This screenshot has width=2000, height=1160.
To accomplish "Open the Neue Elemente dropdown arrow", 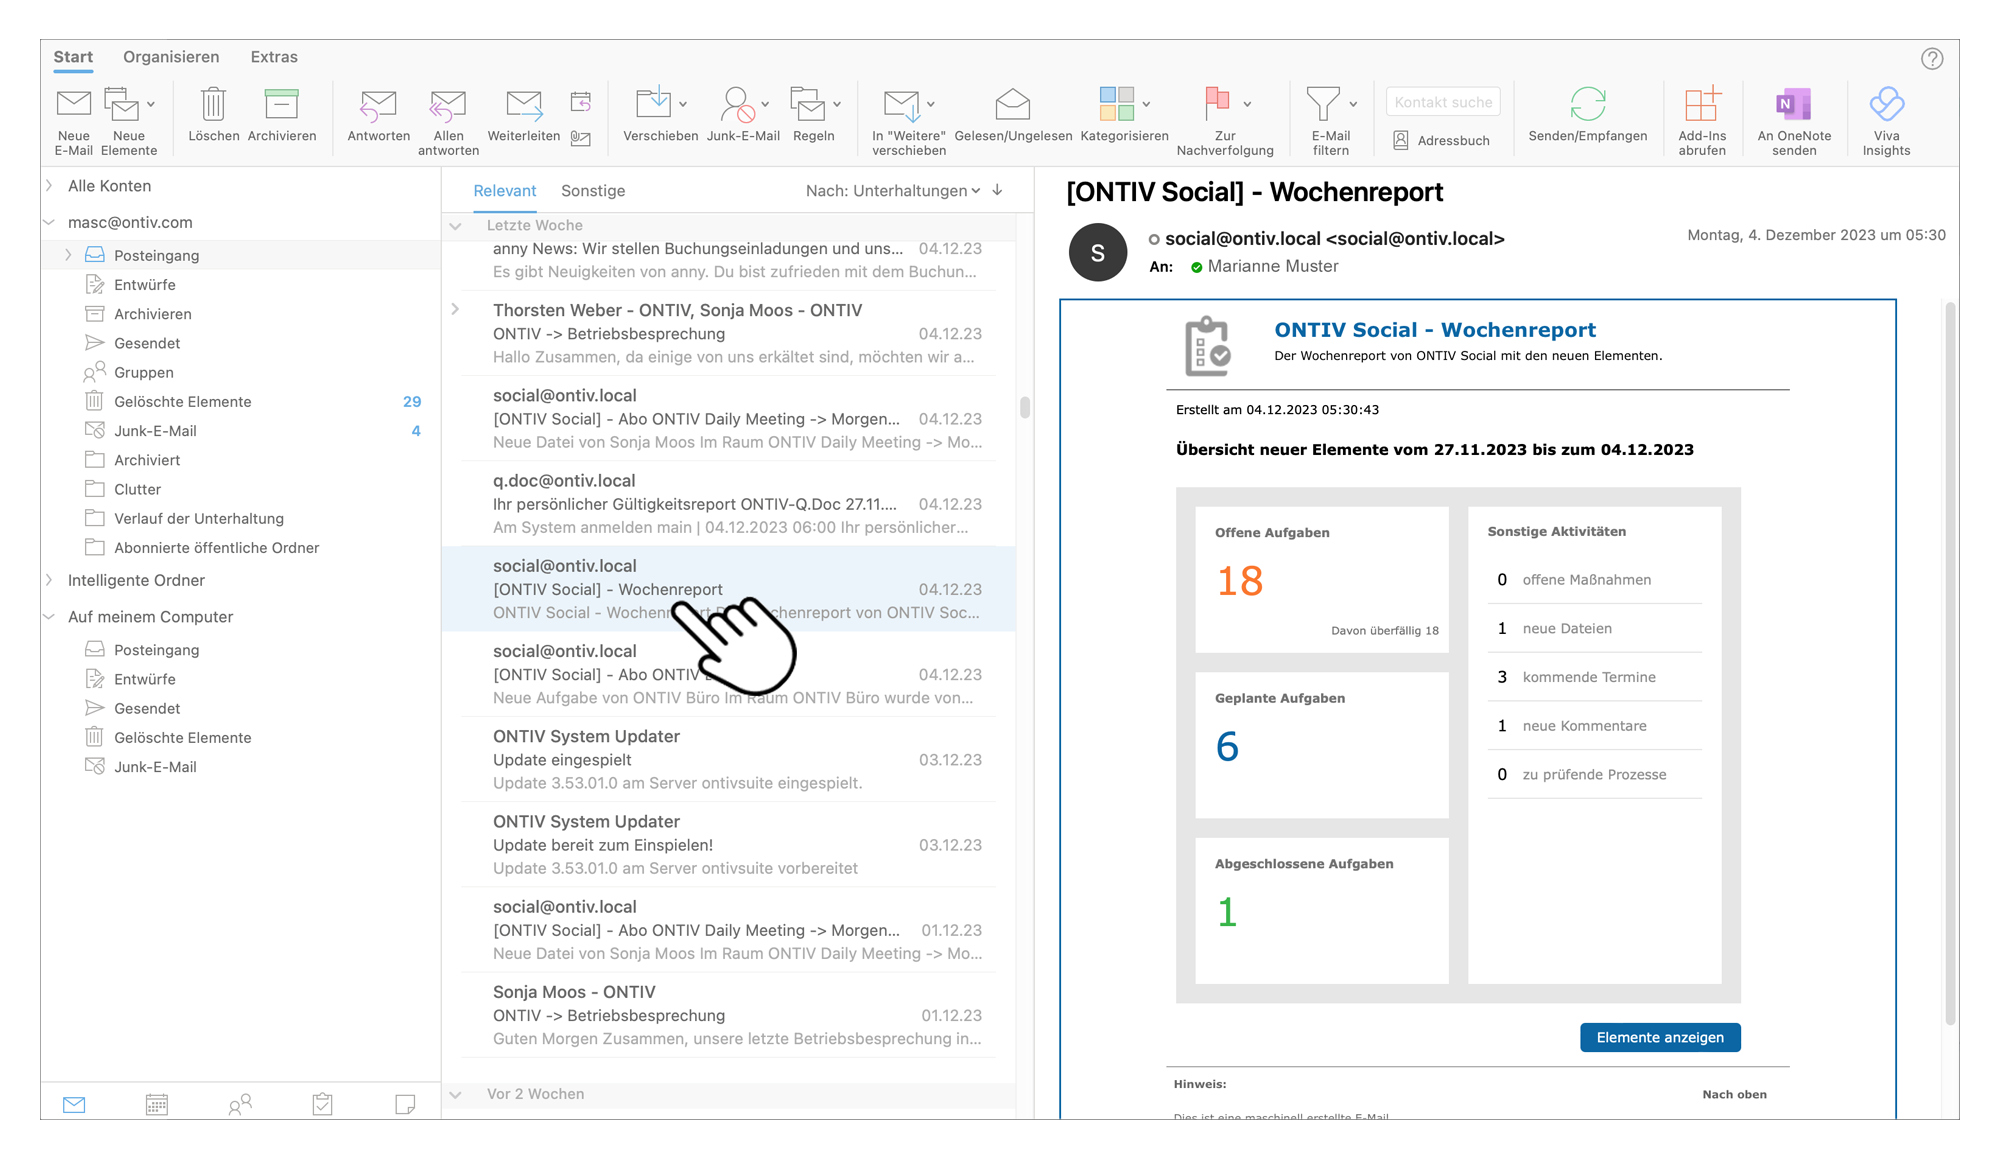I will tap(151, 104).
